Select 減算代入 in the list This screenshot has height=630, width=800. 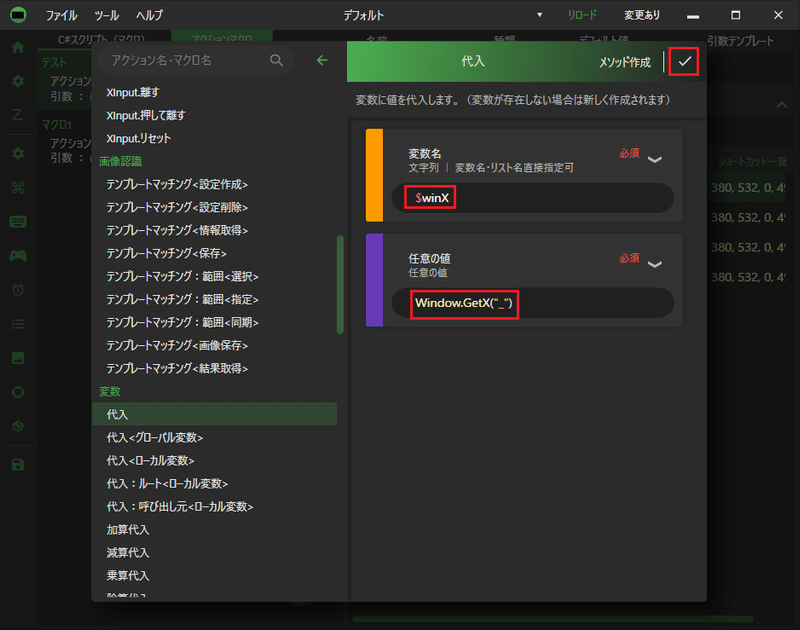click(x=214, y=552)
